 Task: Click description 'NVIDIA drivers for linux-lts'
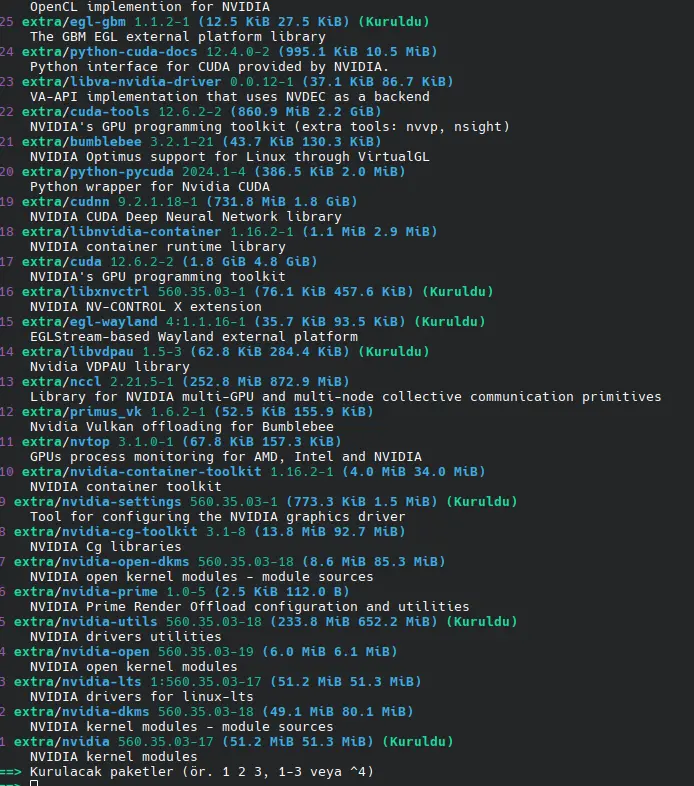[x=142, y=698]
